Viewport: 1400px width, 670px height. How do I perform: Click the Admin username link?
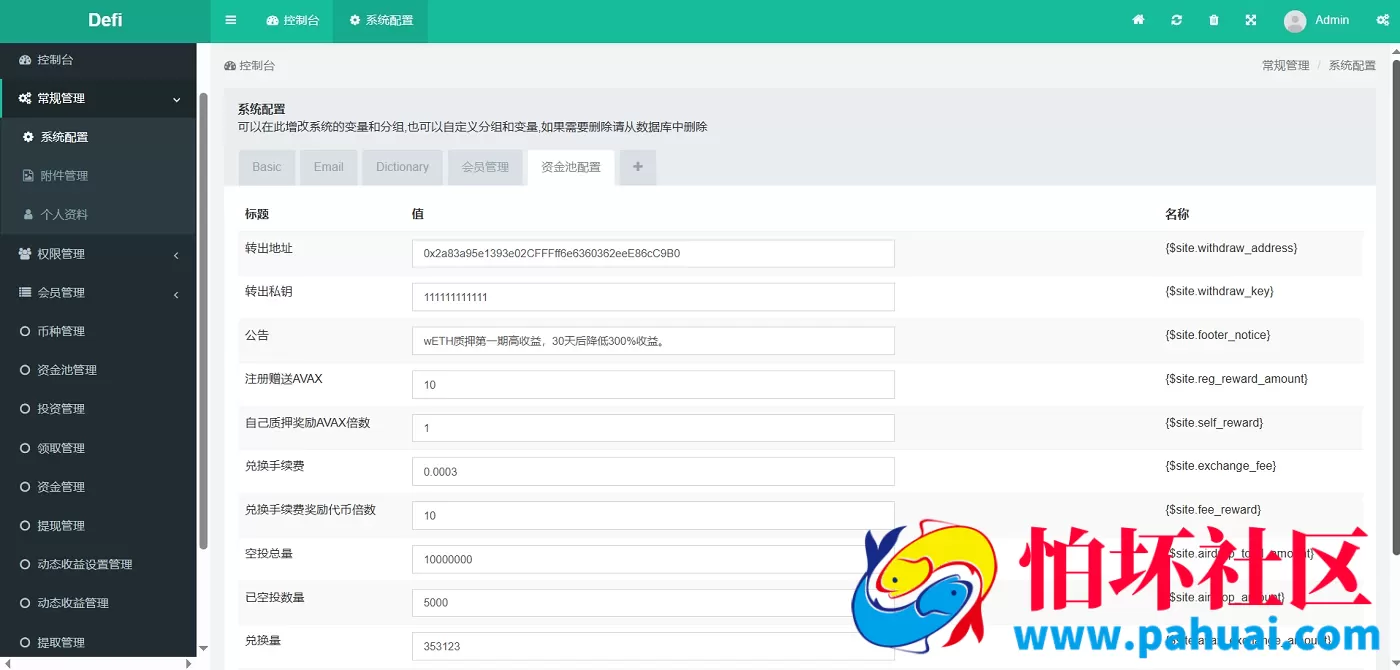(1332, 20)
